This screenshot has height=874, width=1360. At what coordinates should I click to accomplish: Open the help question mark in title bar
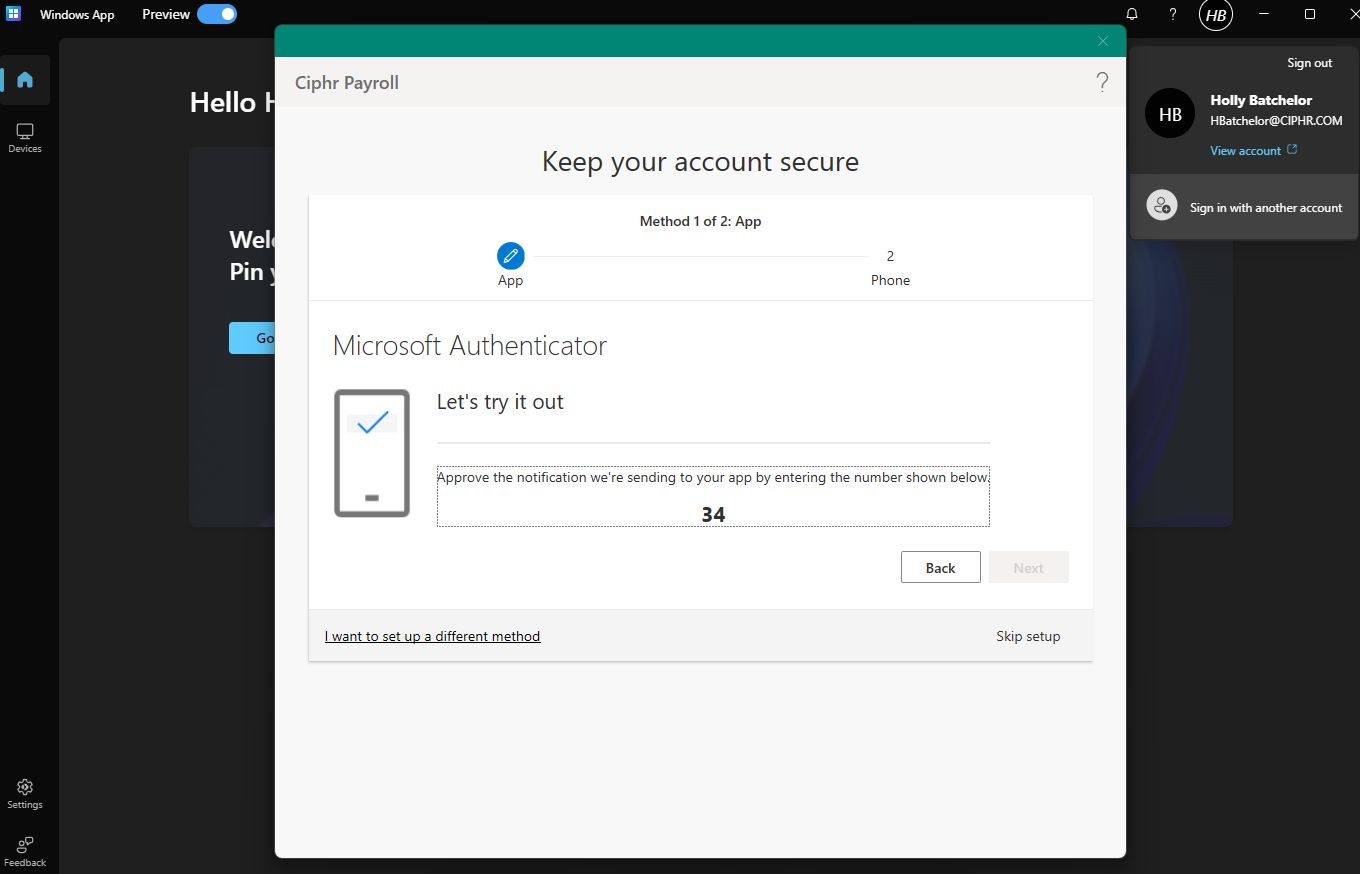click(1173, 14)
